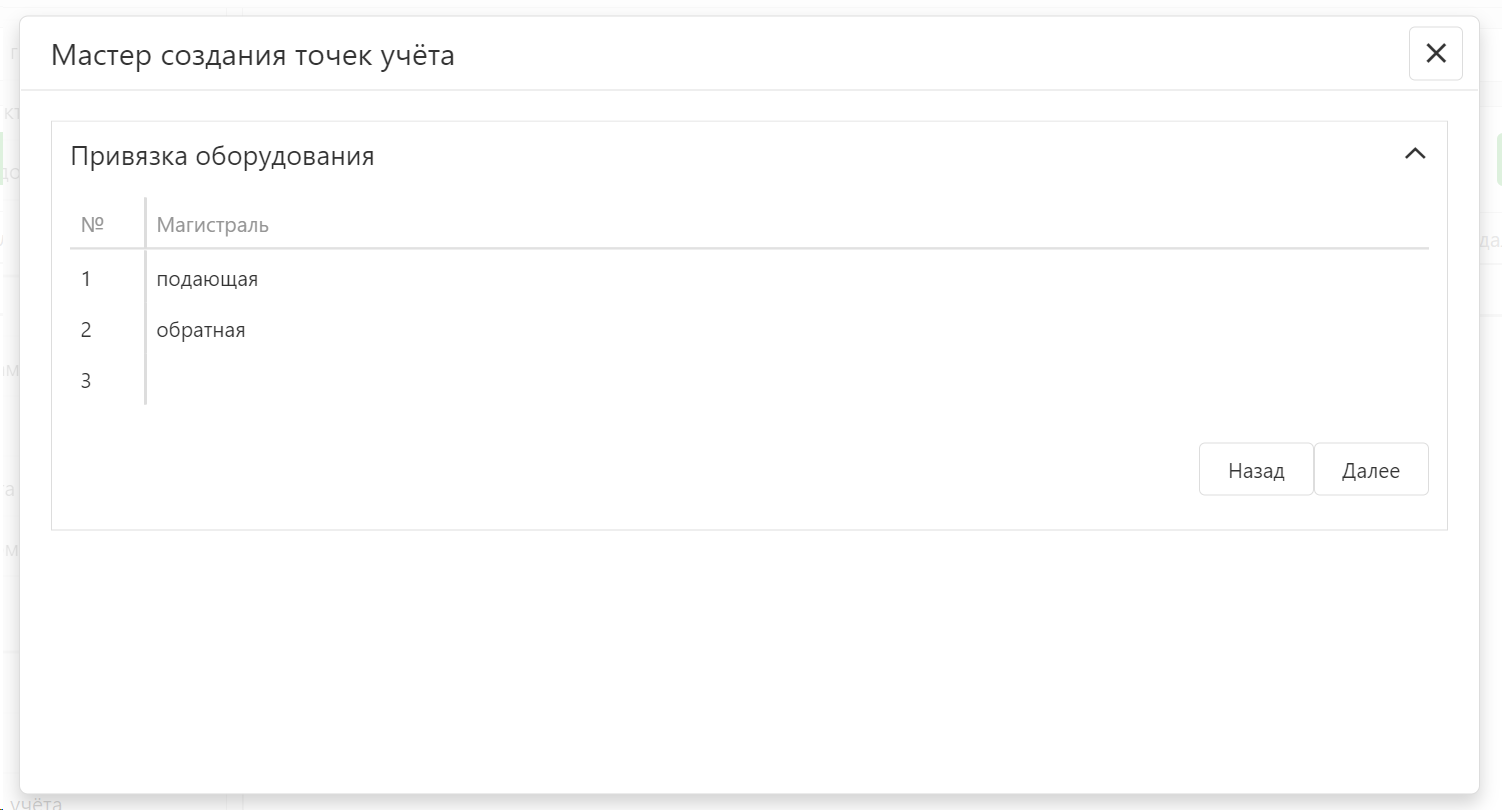Collapse the Привязка оборудования section chevron
The image size is (1502, 810).
1415,154
